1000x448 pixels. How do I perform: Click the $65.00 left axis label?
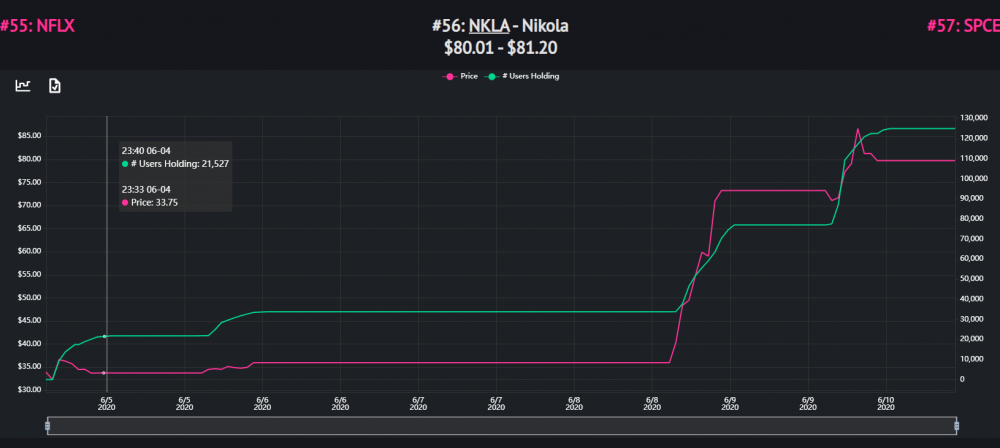pyautogui.click(x=29, y=228)
